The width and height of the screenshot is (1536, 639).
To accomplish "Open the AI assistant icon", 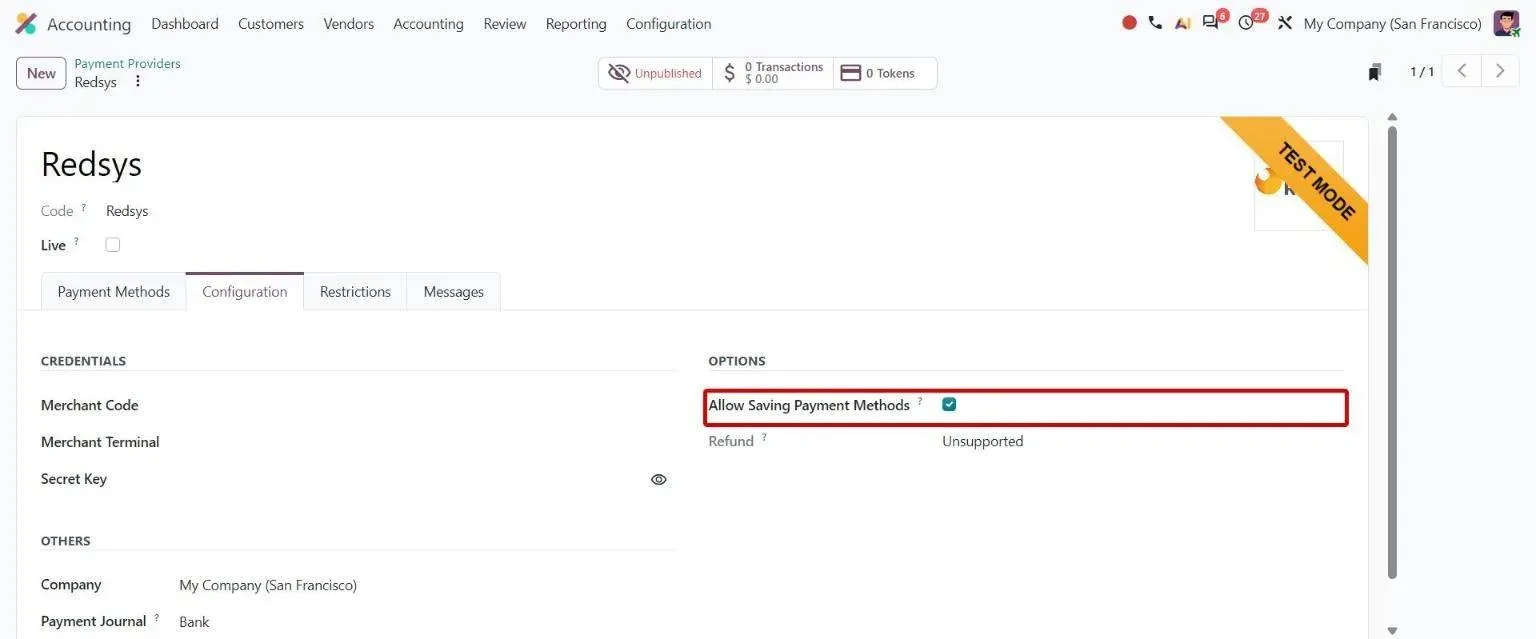I will [x=1182, y=23].
